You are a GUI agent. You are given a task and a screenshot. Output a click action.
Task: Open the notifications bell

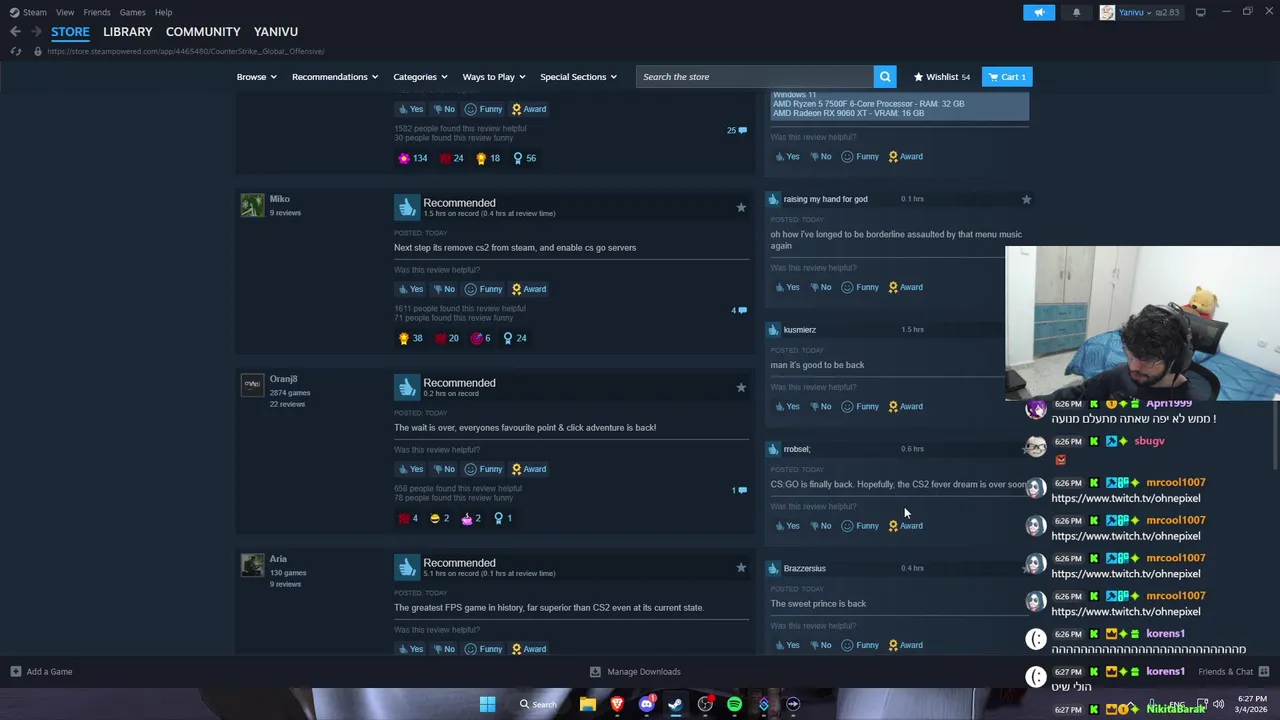click(x=1076, y=12)
